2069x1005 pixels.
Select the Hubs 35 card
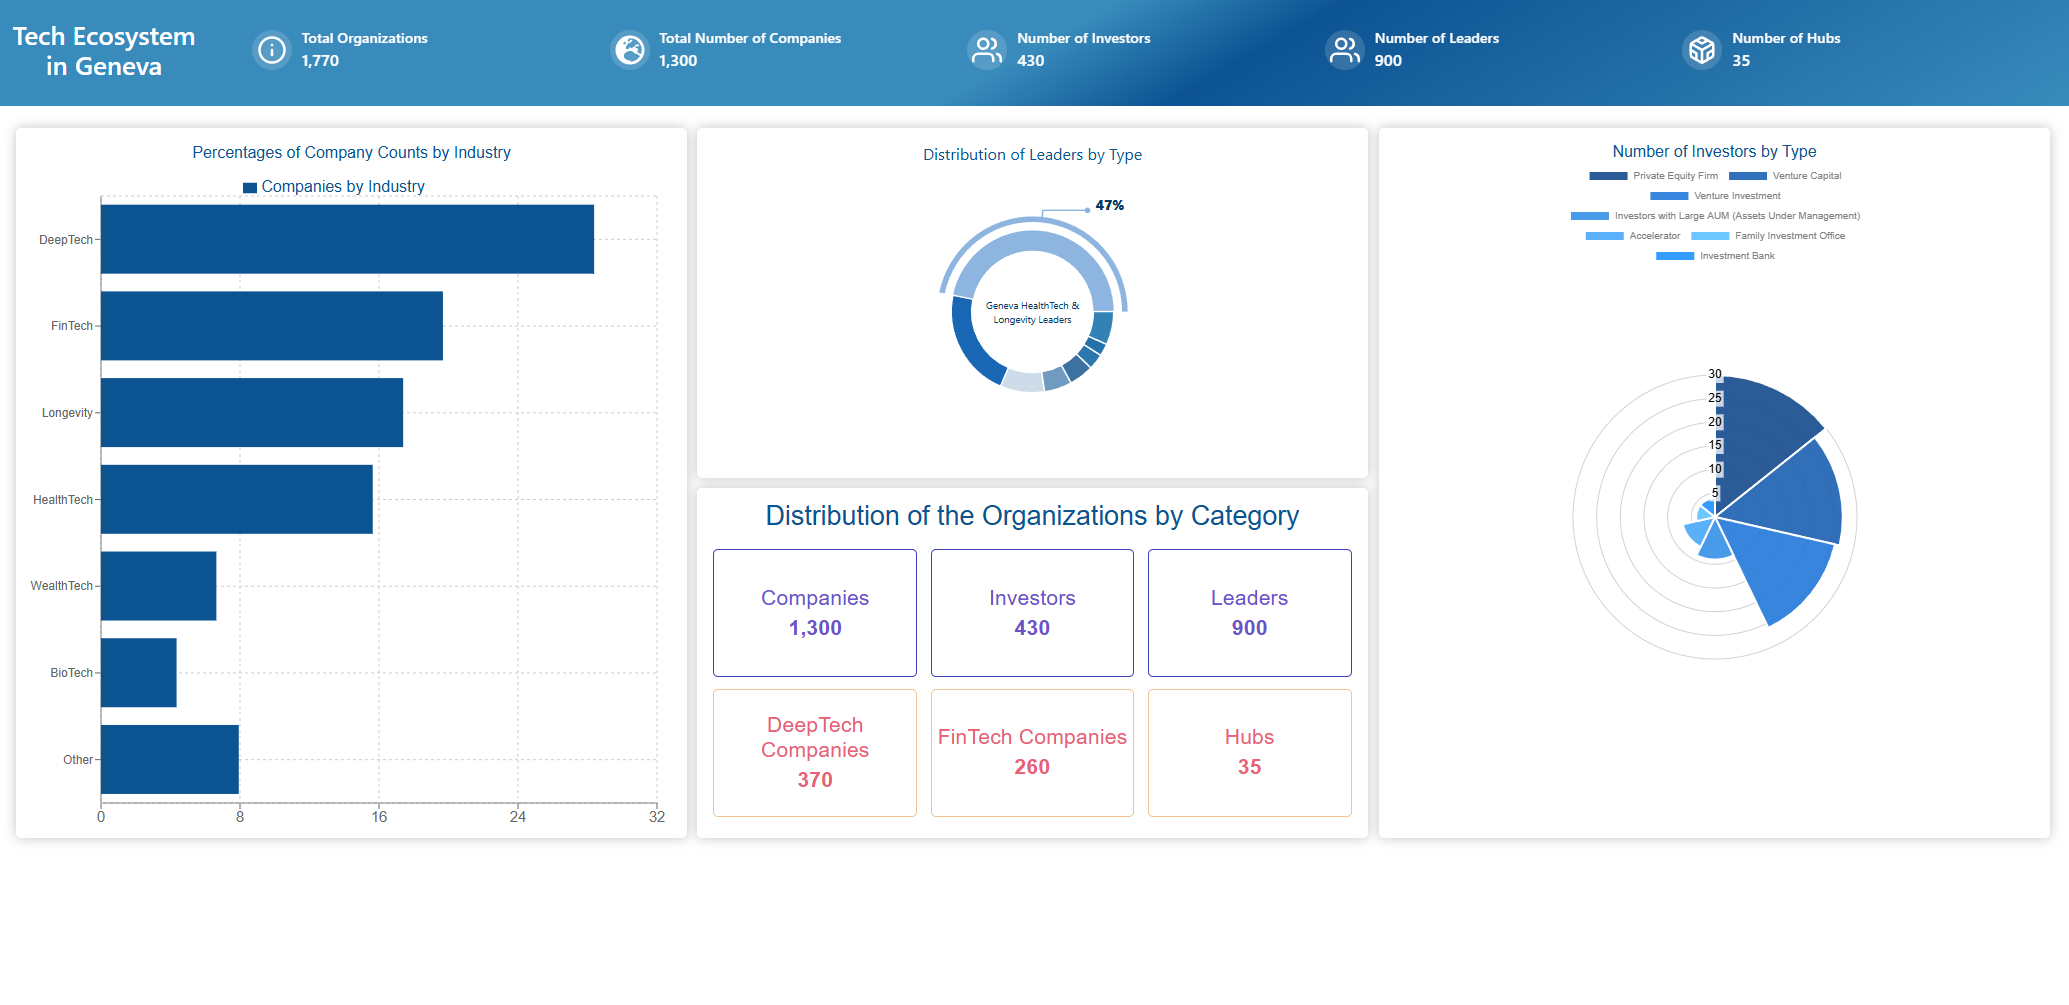coord(1249,753)
